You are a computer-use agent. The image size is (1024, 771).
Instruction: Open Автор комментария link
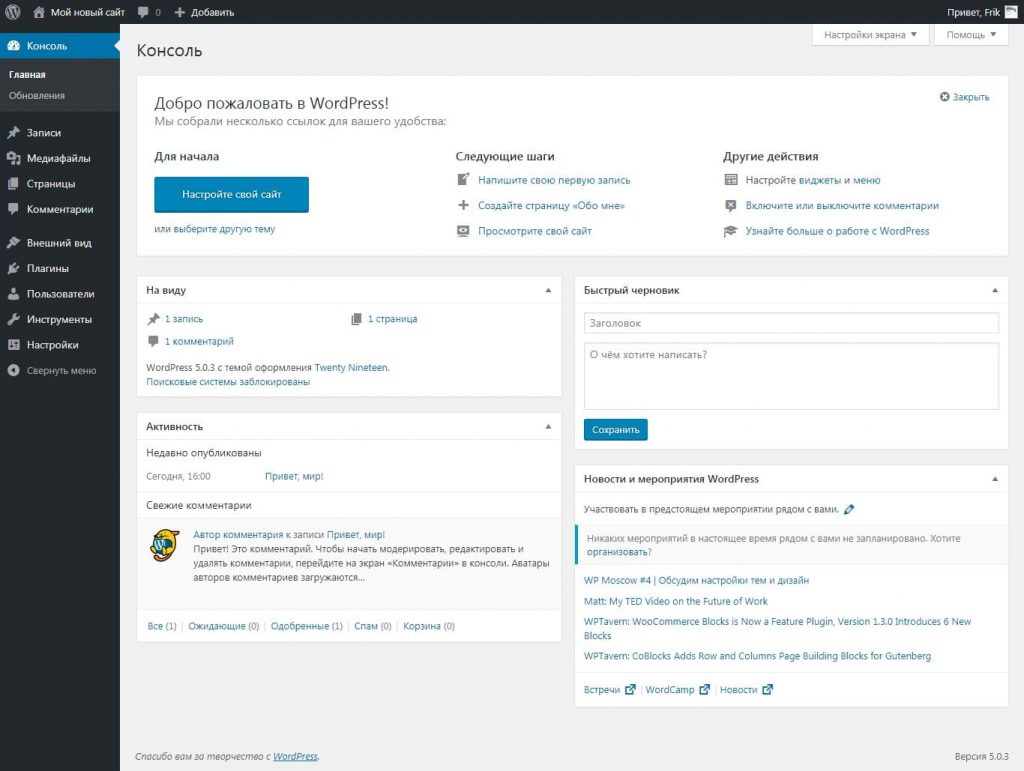(238, 535)
